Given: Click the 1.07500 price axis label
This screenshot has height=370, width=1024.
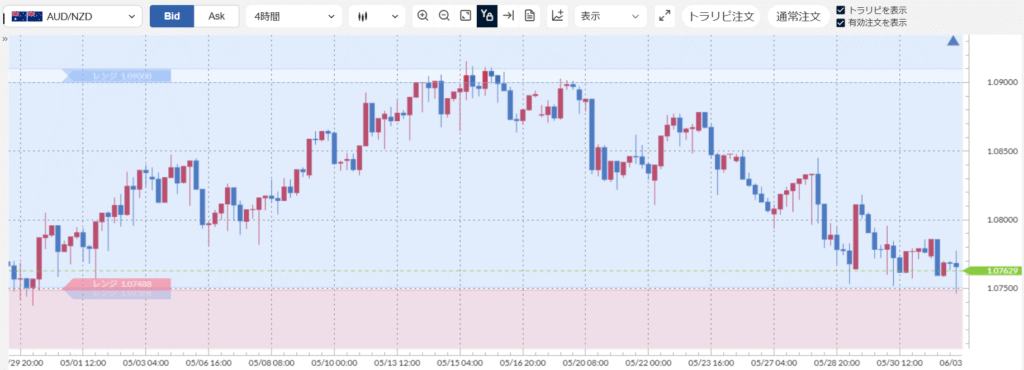Looking at the screenshot, I should pos(1003,288).
